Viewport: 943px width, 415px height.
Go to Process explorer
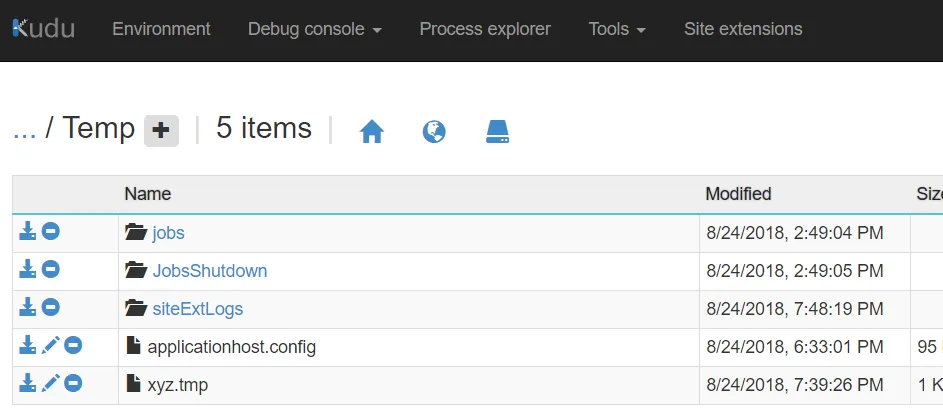(485, 29)
